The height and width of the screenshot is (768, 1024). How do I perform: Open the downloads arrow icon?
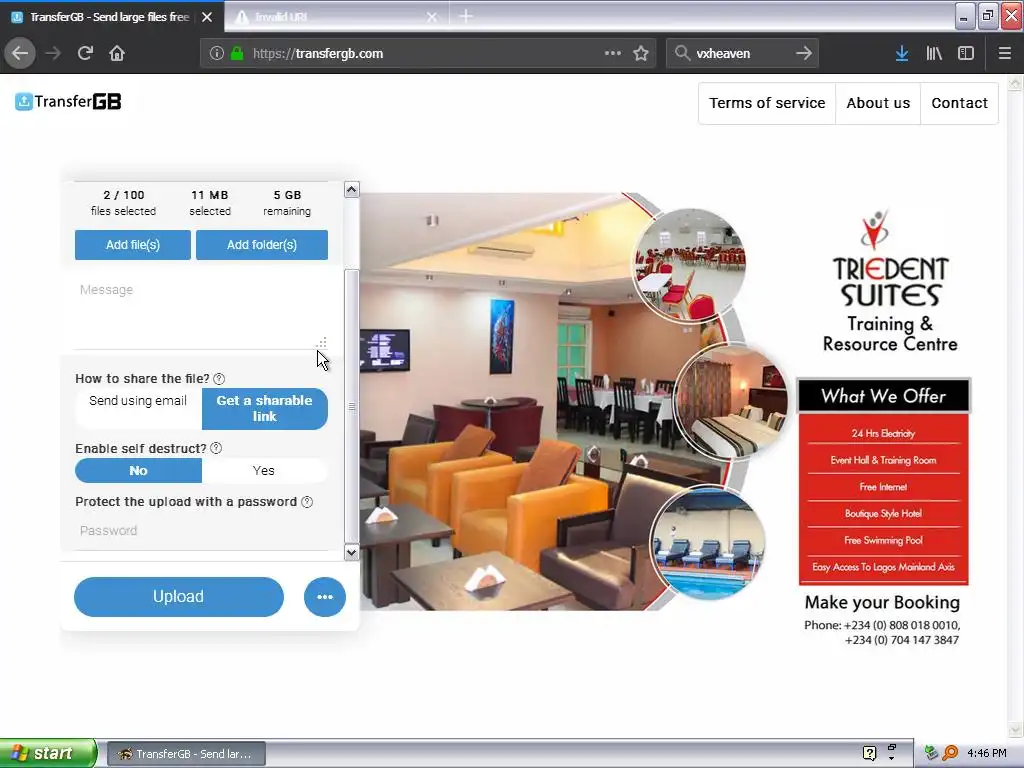902,53
